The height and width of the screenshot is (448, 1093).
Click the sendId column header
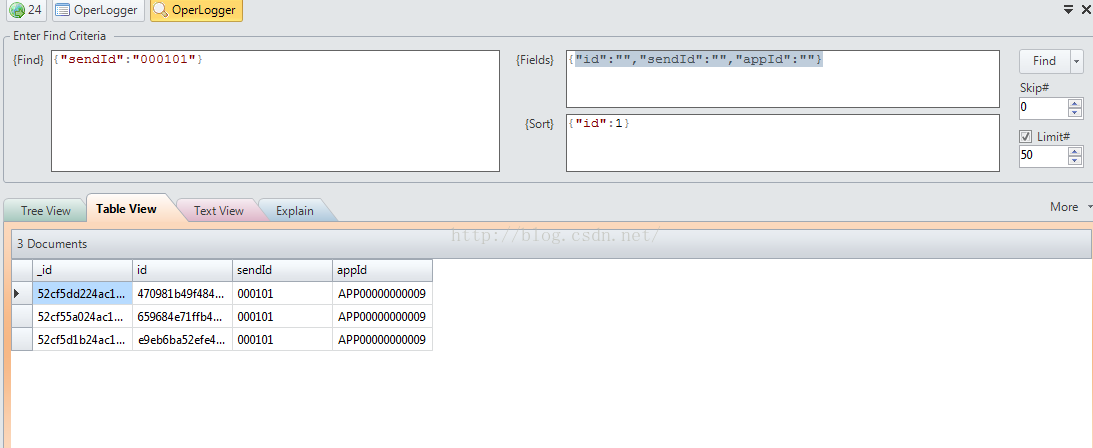[x=282, y=270]
